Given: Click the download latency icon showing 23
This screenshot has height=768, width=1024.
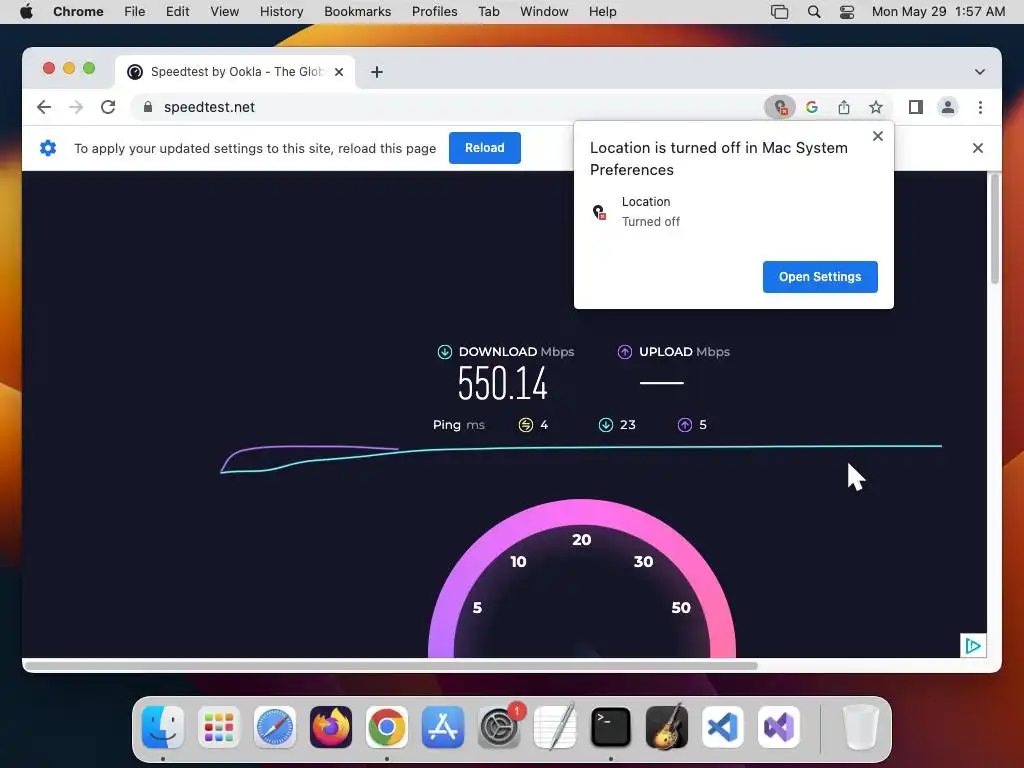Looking at the screenshot, I should point(606,425).
